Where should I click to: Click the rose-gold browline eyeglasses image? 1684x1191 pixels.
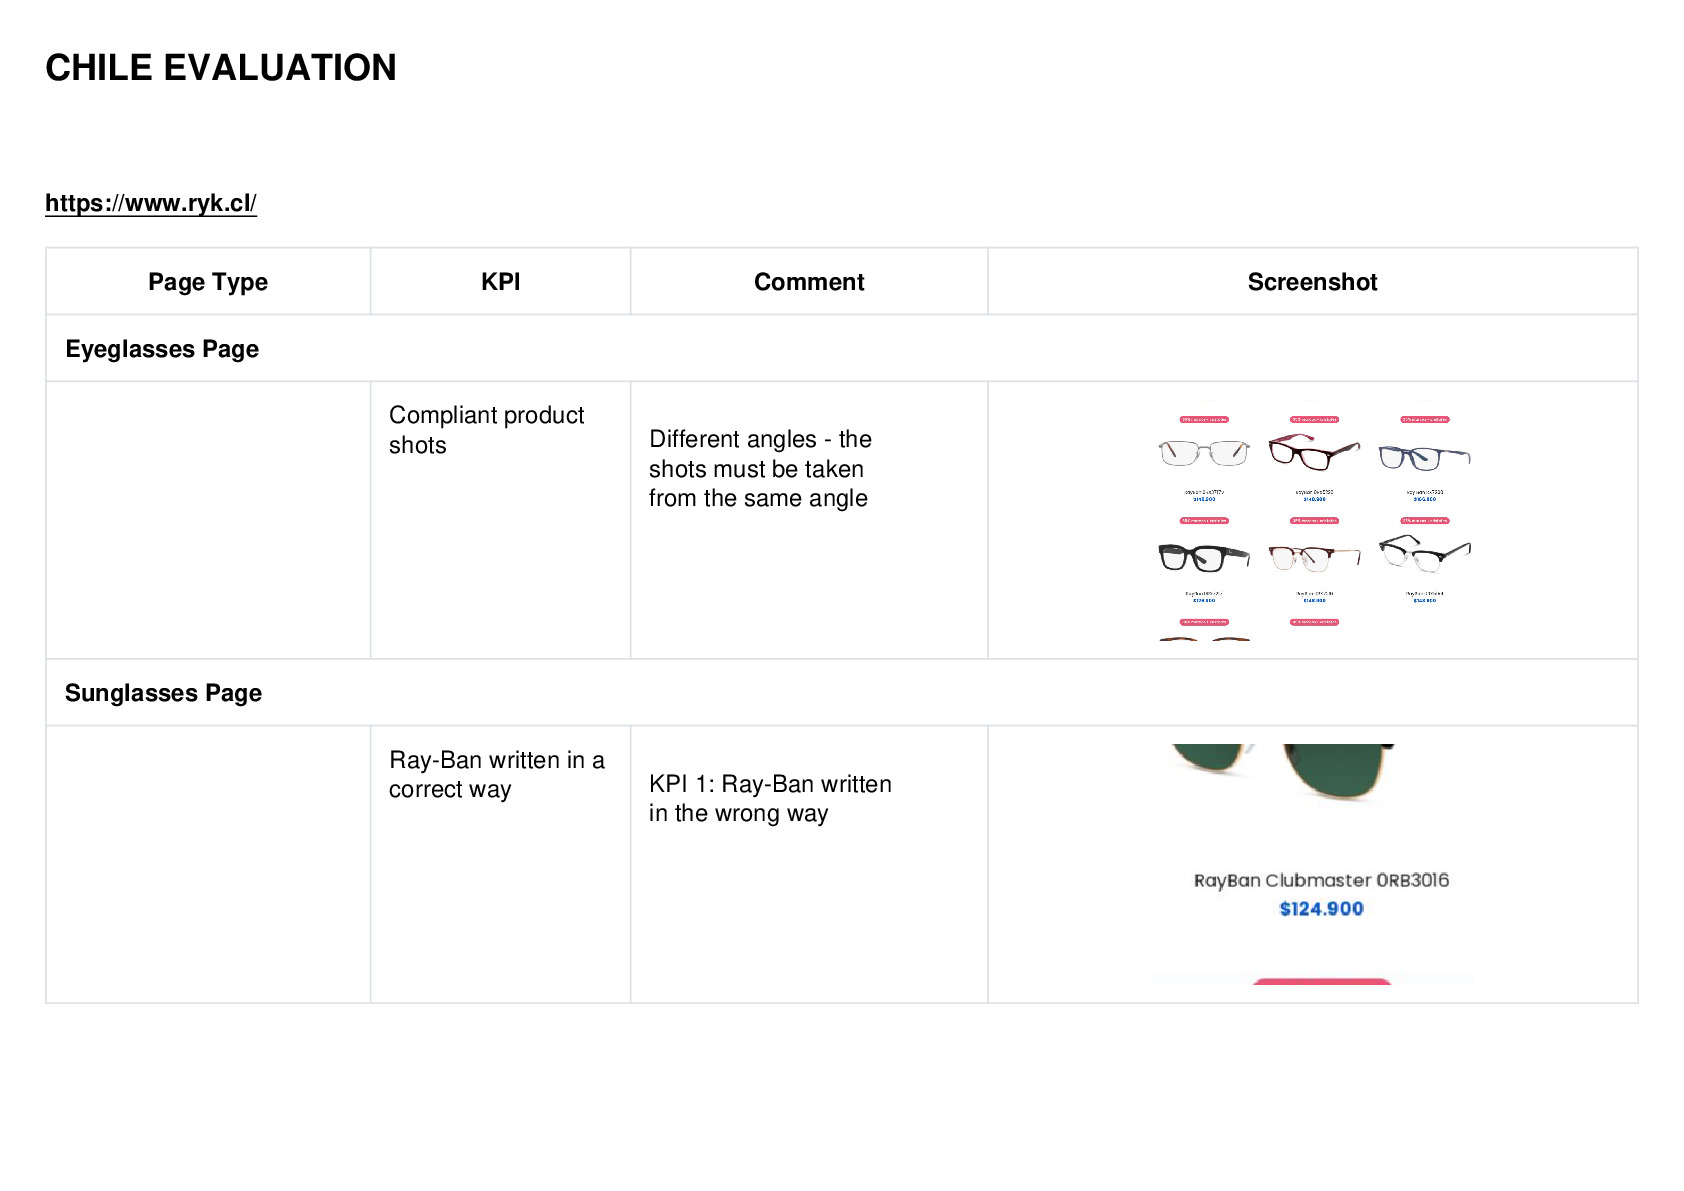(1314, 557)
